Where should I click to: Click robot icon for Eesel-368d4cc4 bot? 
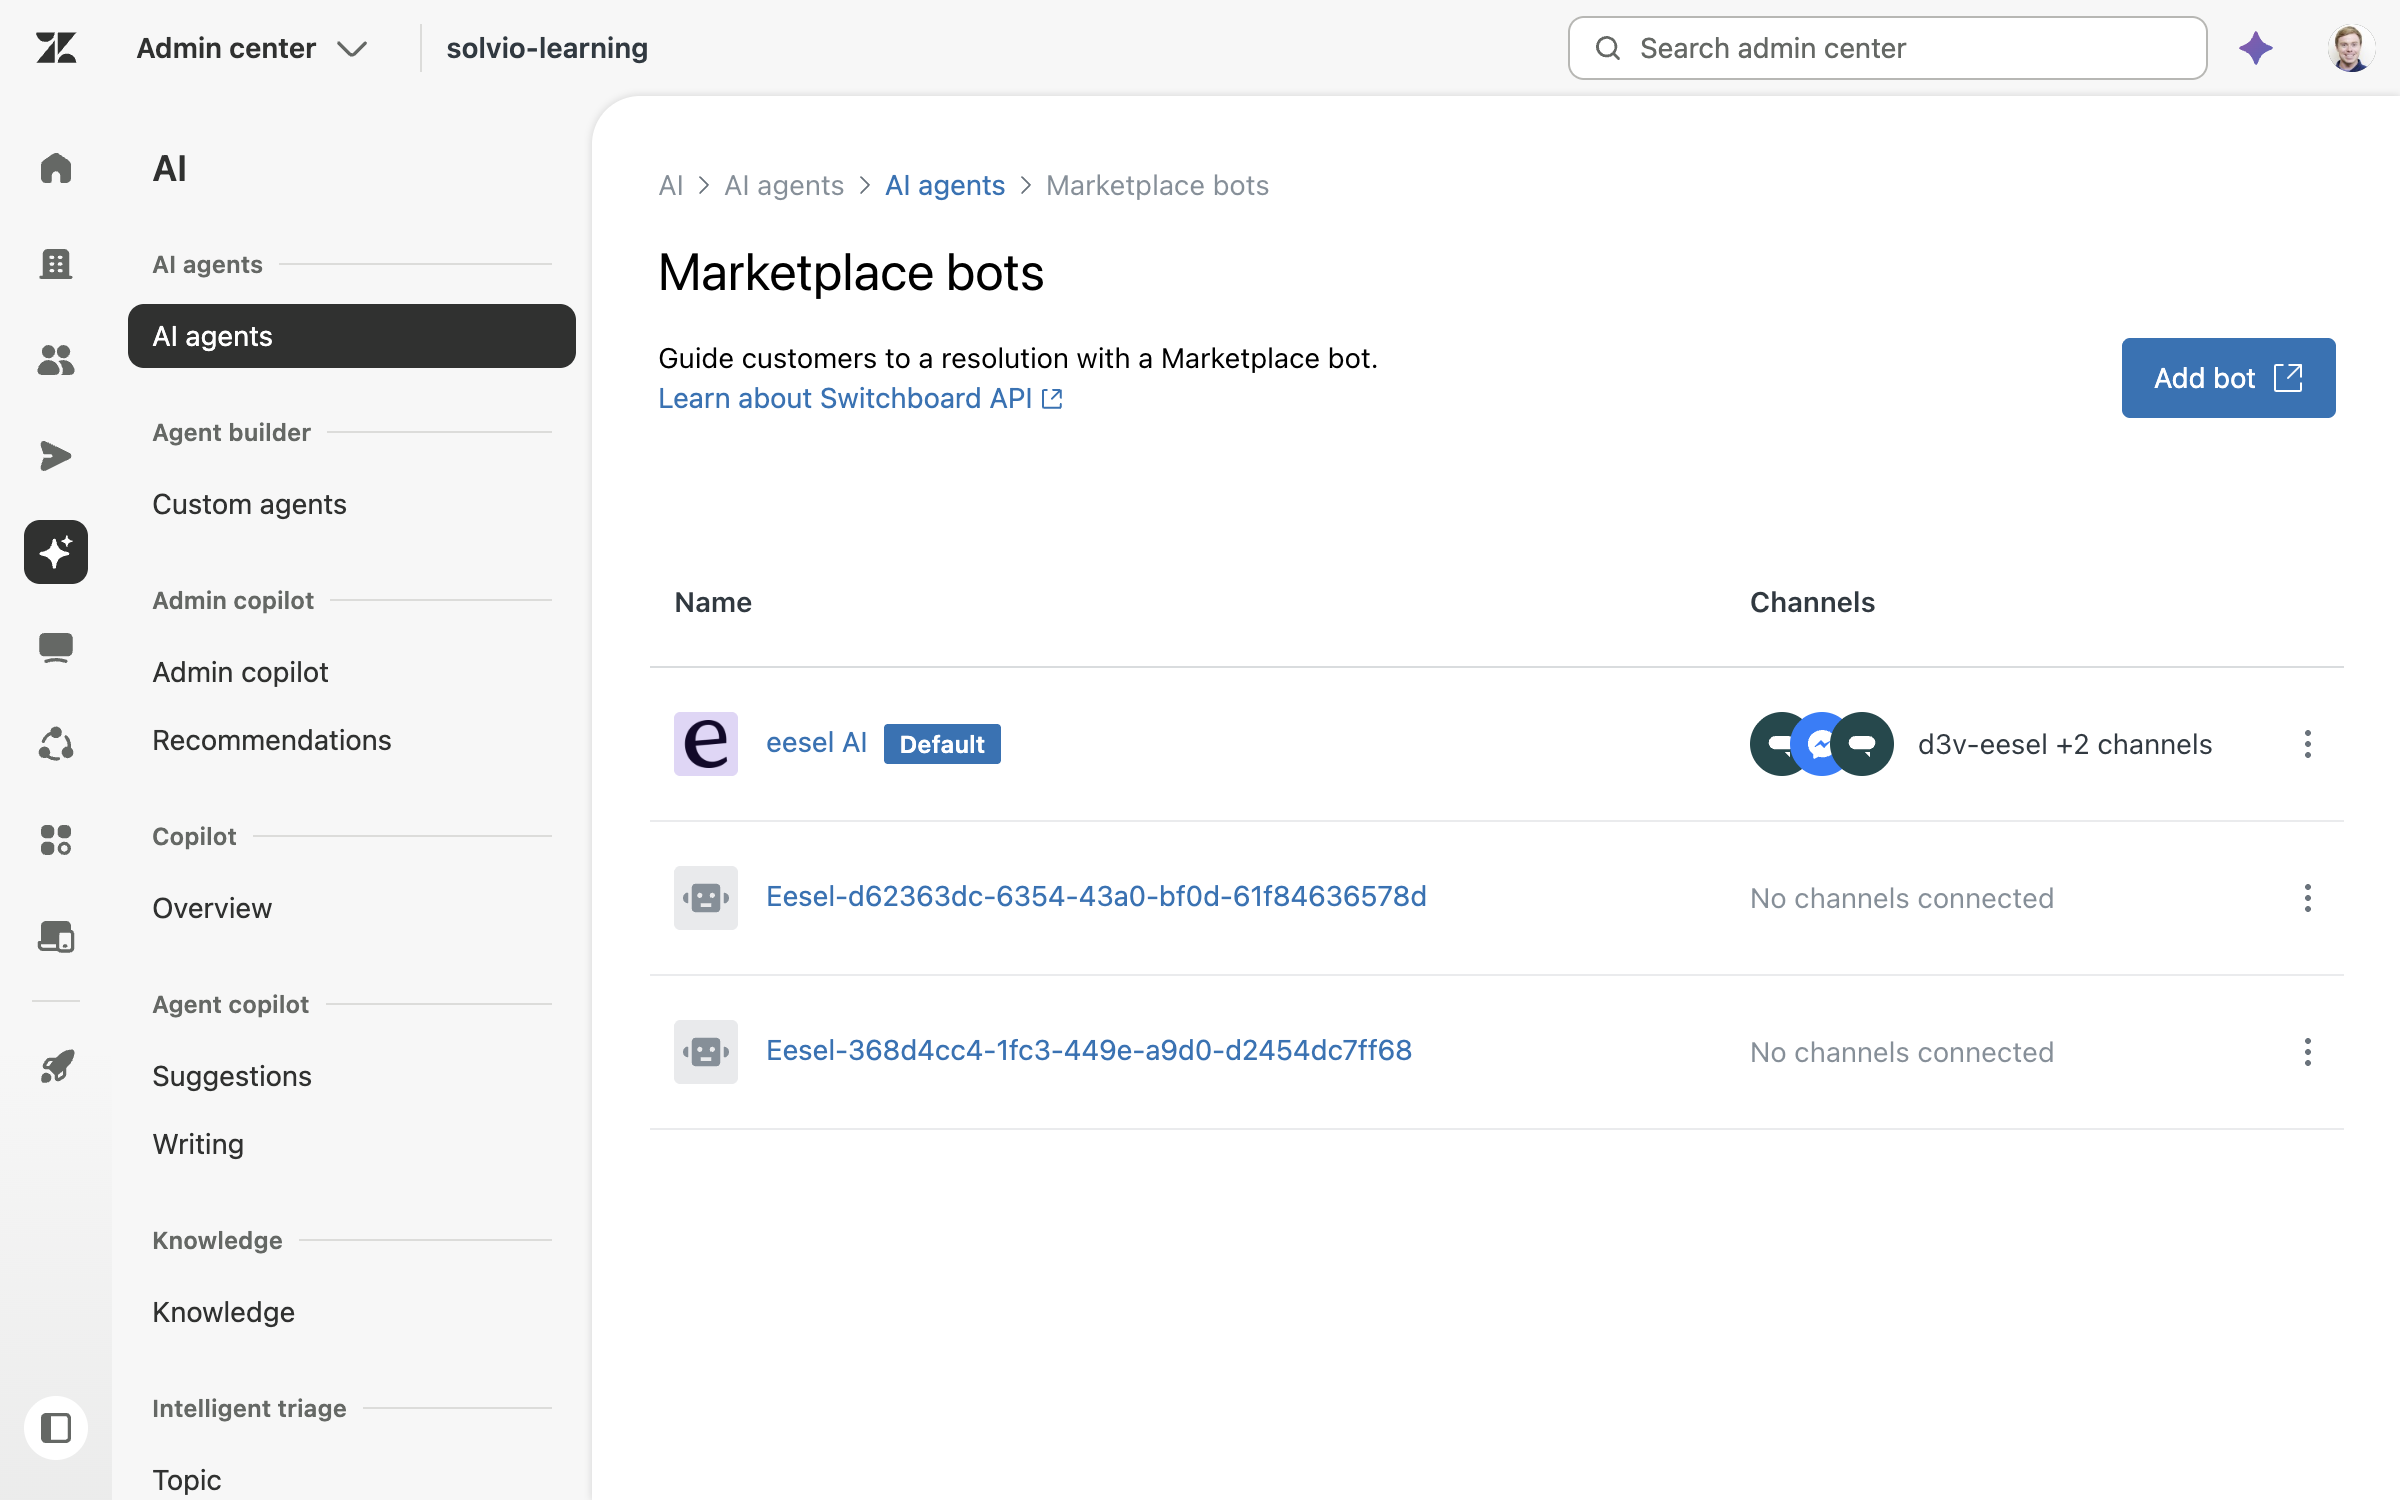tap(706, 1052)
